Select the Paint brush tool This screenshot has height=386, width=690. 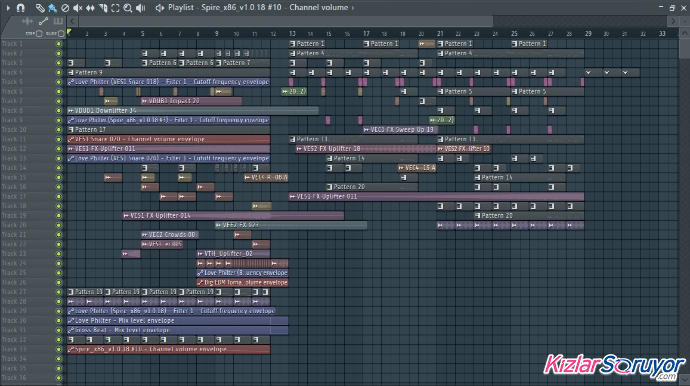52,7
